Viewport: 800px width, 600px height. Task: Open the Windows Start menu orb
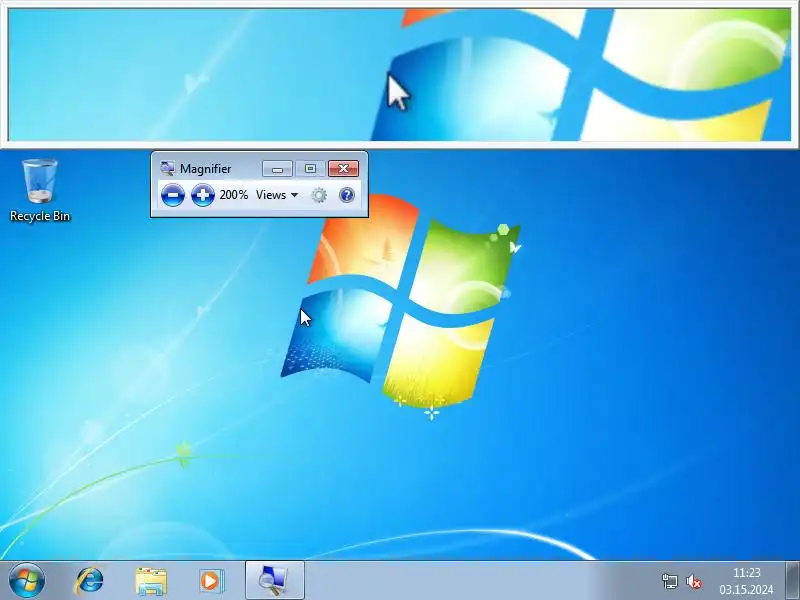(x=27, y=581)
